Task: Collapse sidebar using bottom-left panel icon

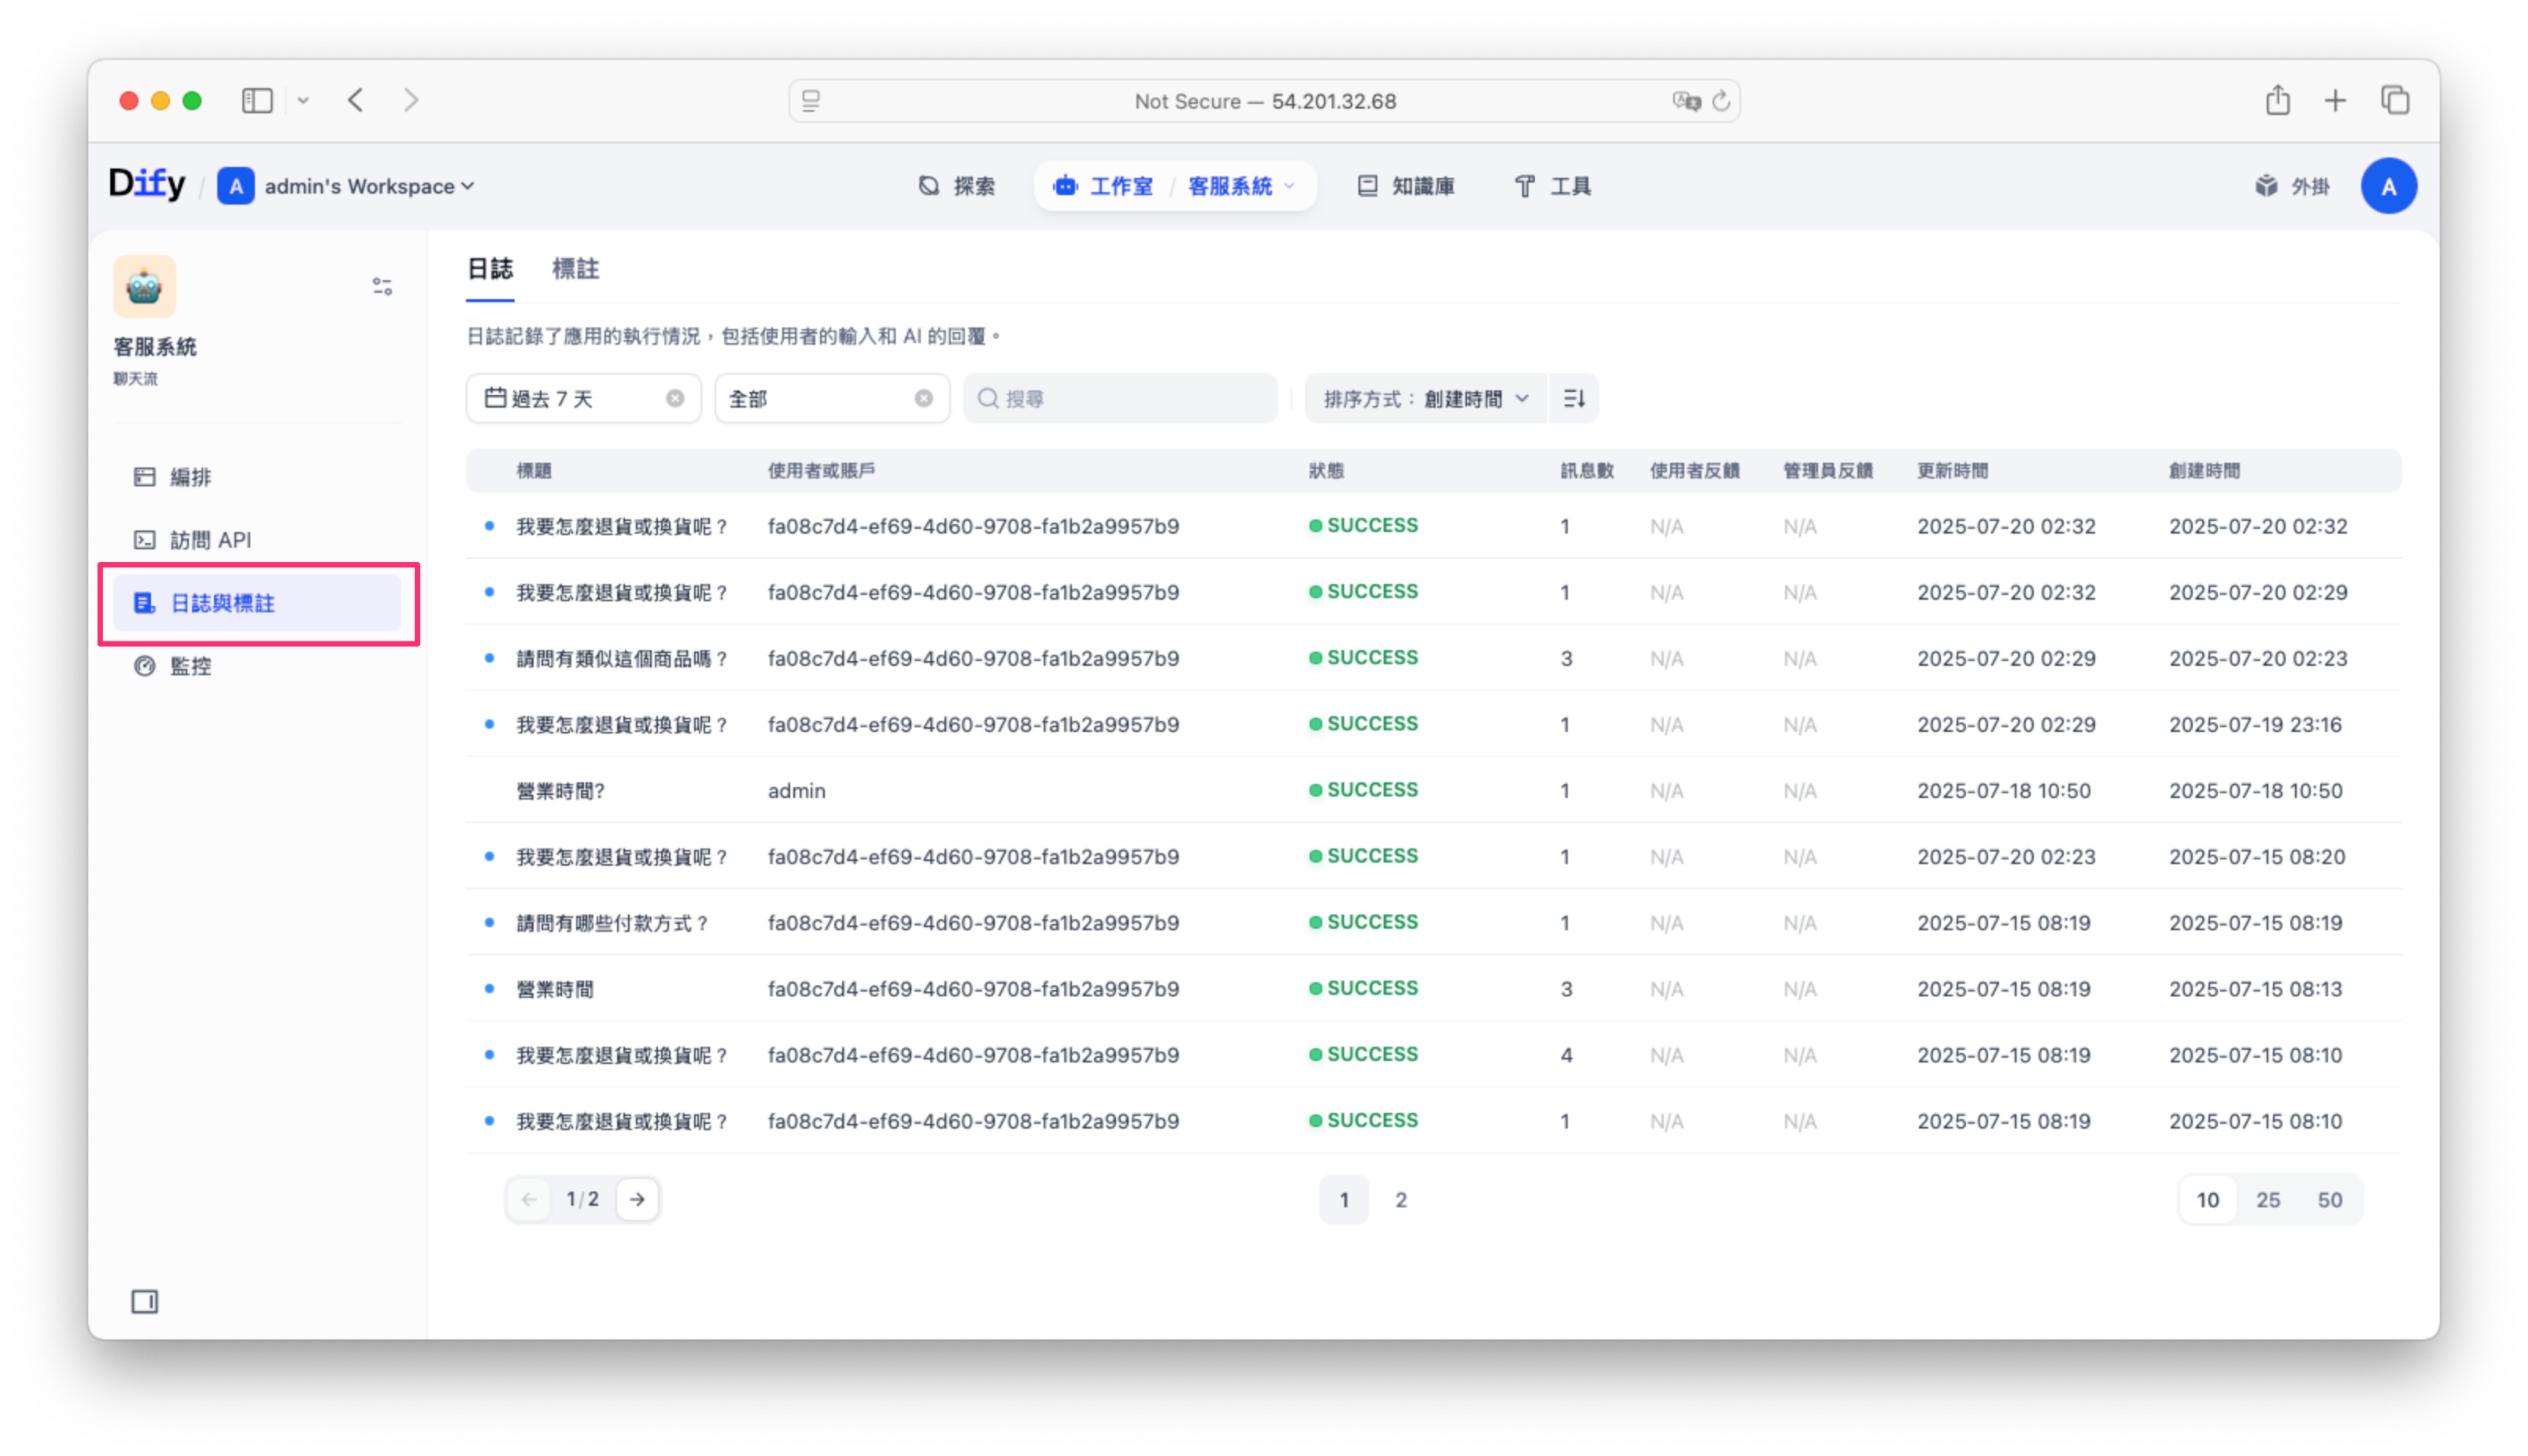Action: pyautogui.click(x=145, y=1301)
